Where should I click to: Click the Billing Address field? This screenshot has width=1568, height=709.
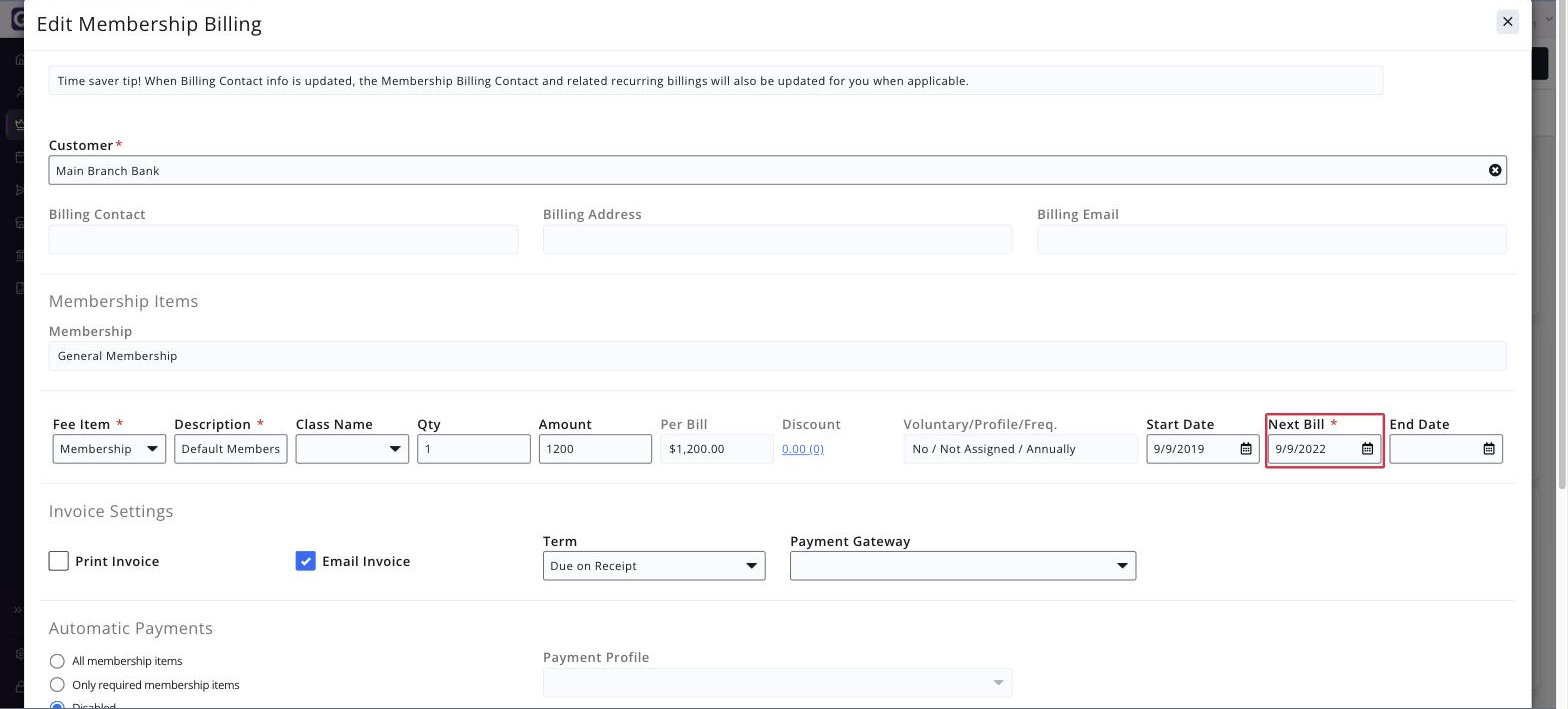point(777,239)
